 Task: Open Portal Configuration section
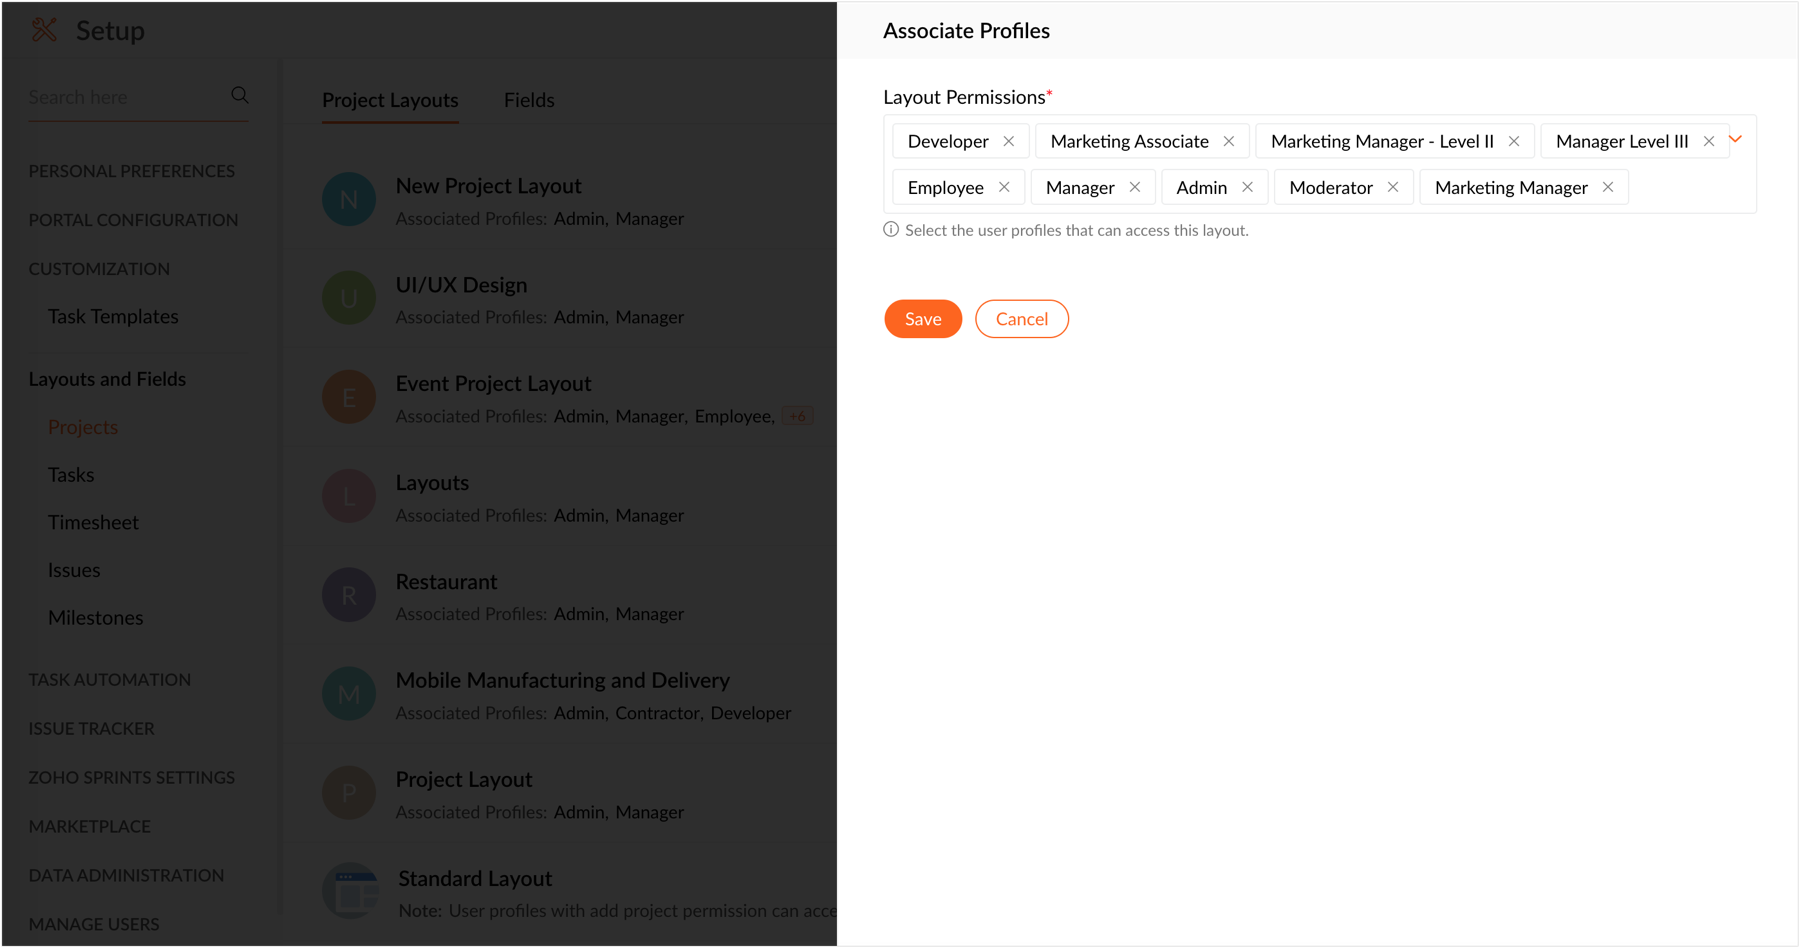click(133, 220)
